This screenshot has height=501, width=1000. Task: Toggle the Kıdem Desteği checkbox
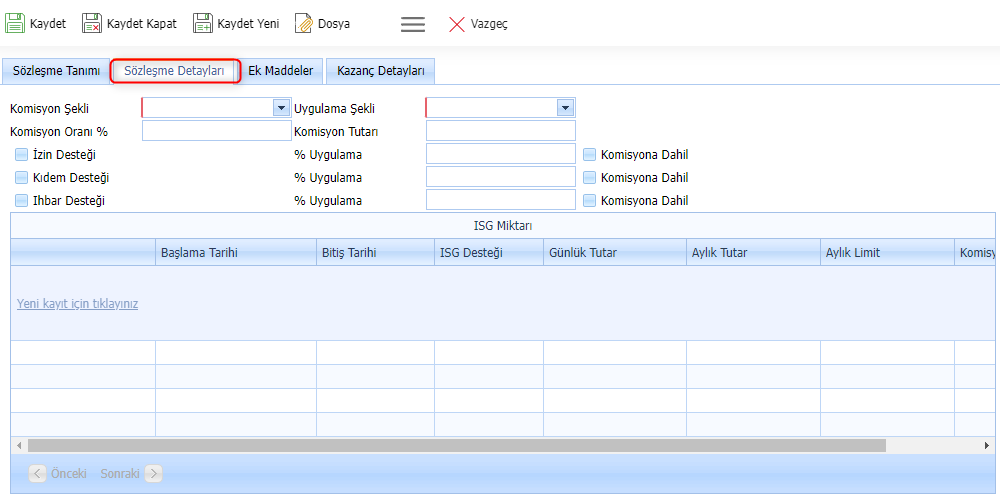[22, 178]
